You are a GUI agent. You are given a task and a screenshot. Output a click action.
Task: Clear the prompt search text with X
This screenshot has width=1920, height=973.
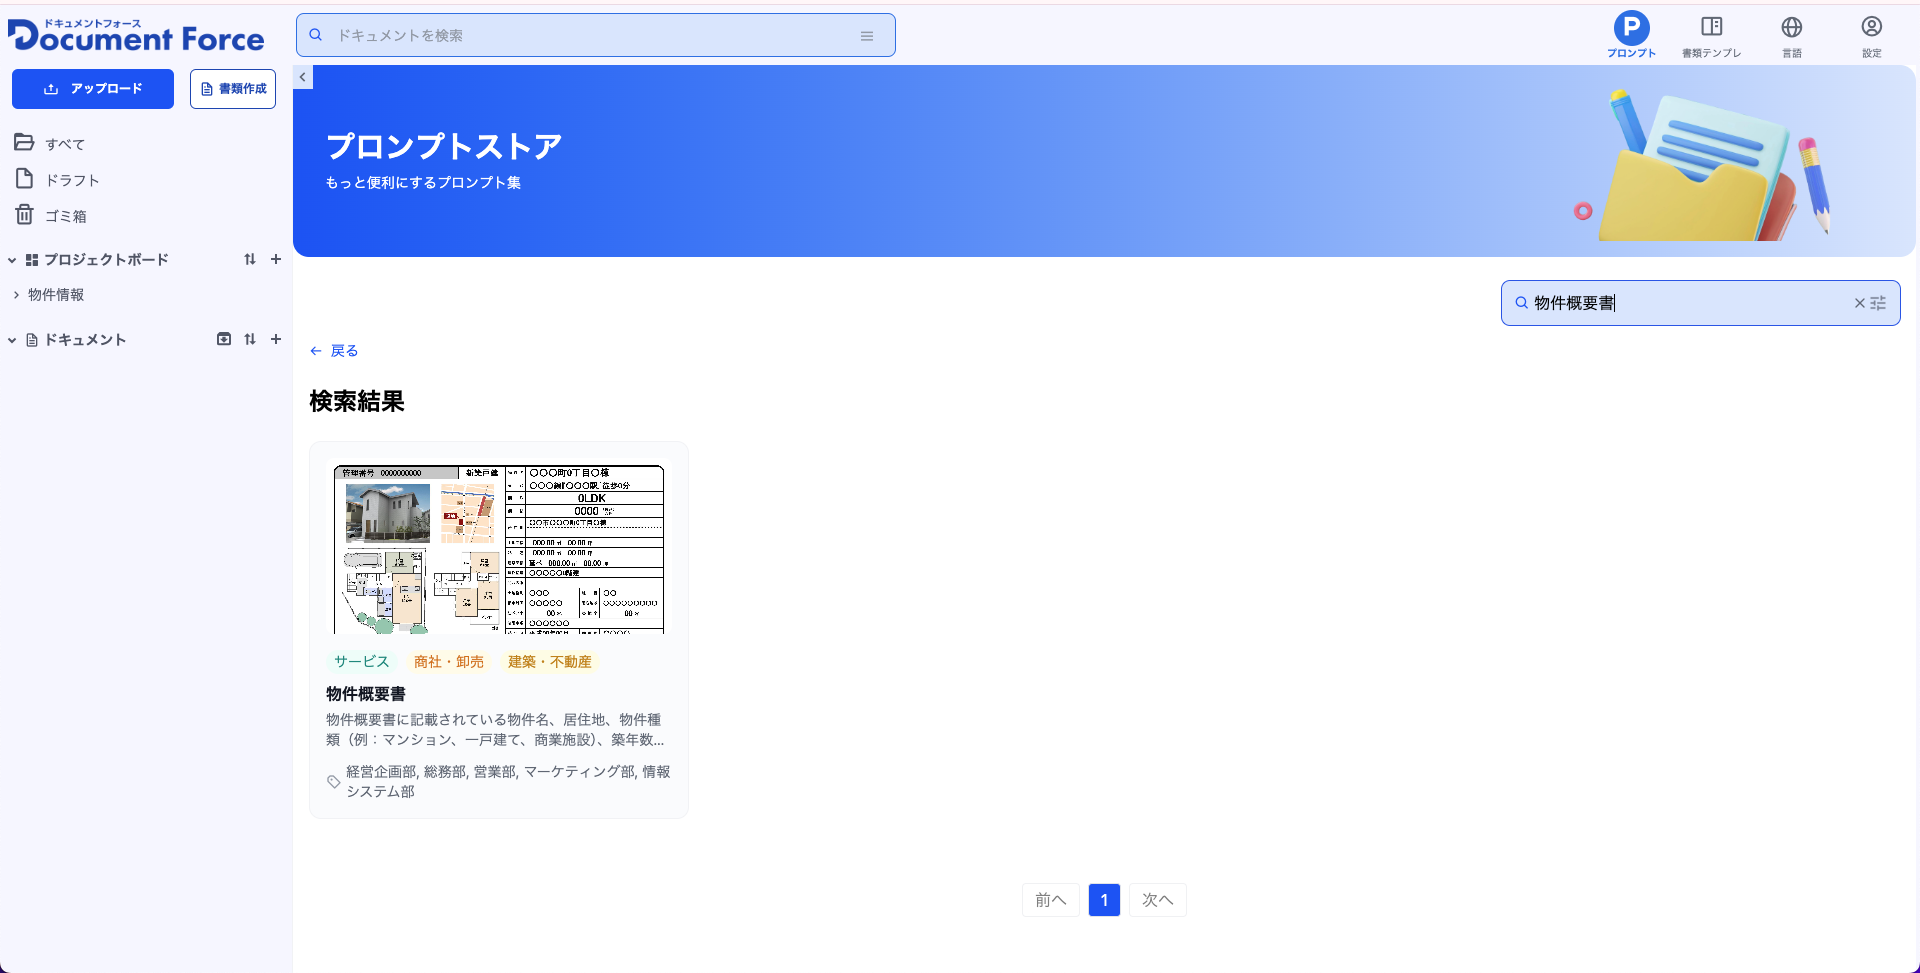click(1859, 303)
